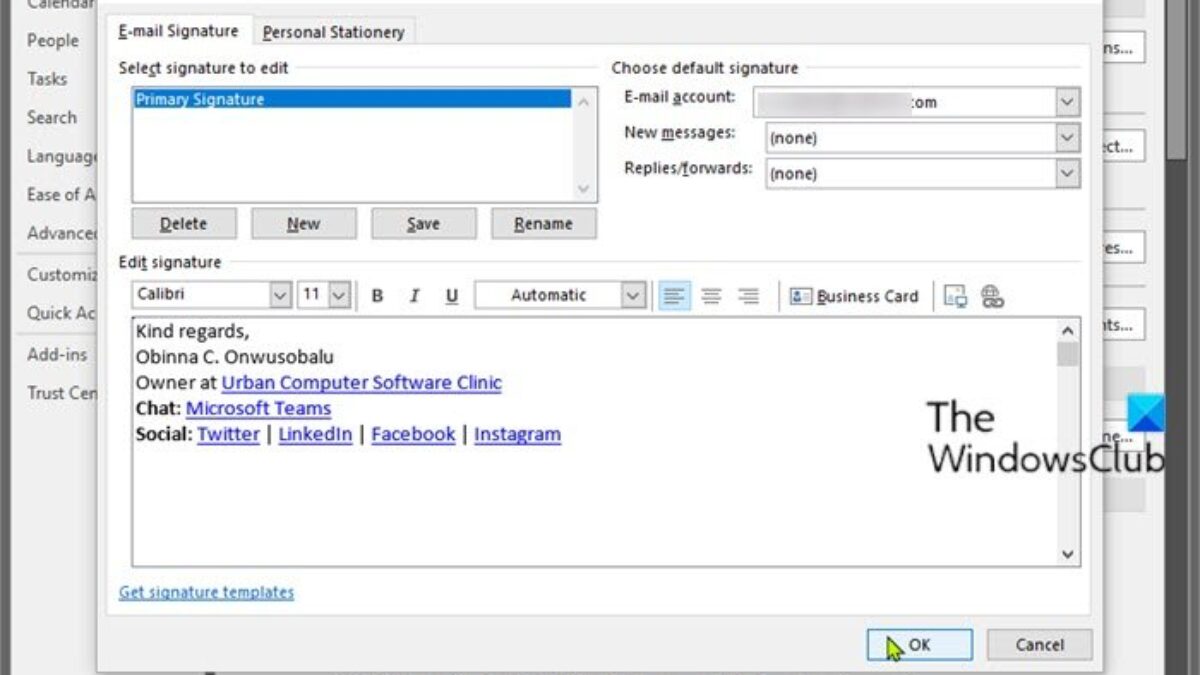Click the signature list scroll down arrow
The height and width of the screenshot is (675, 1200).
pos(585,189)
